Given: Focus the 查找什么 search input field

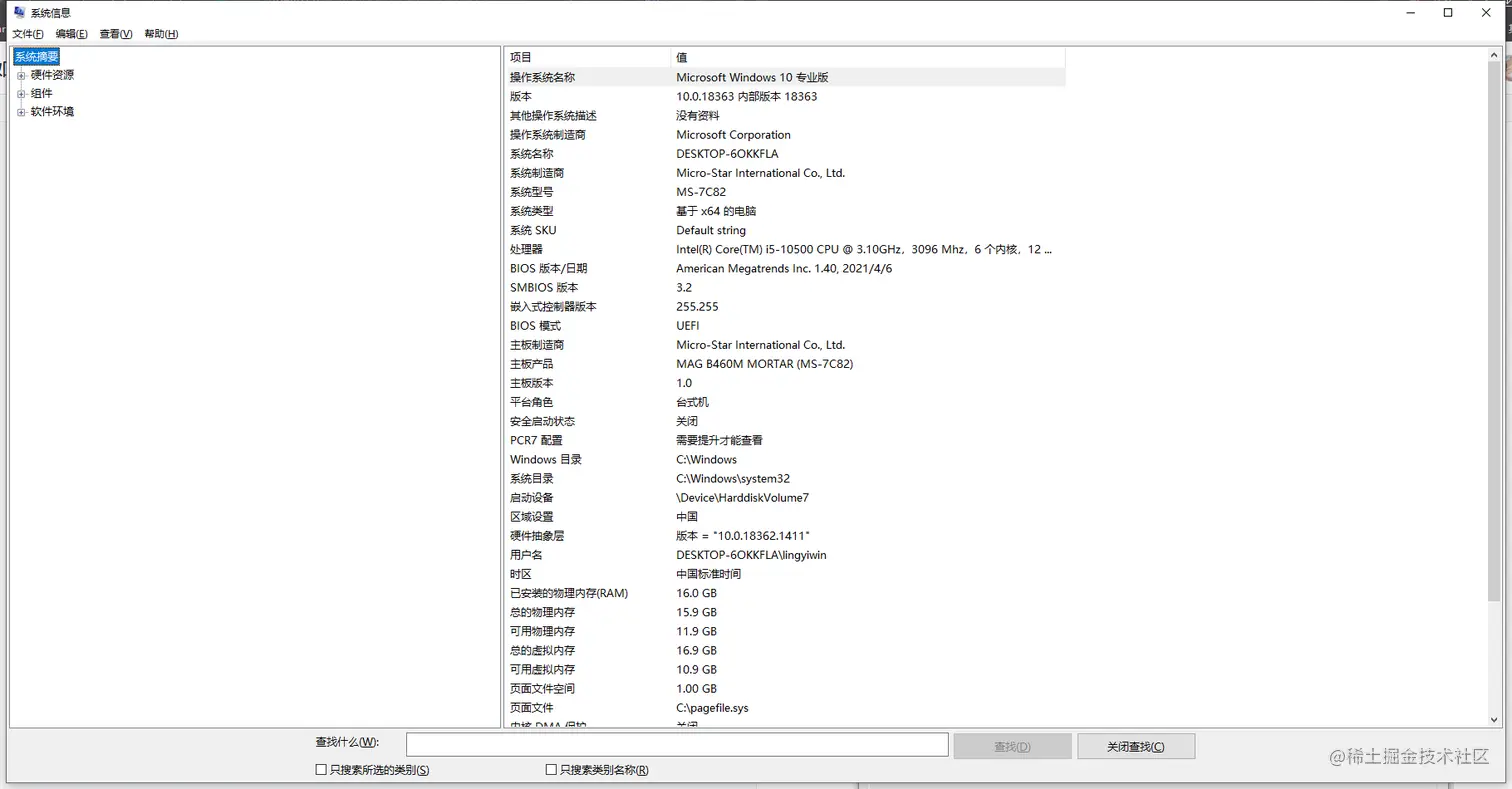Looking at the screenshot, I should 677,744.
